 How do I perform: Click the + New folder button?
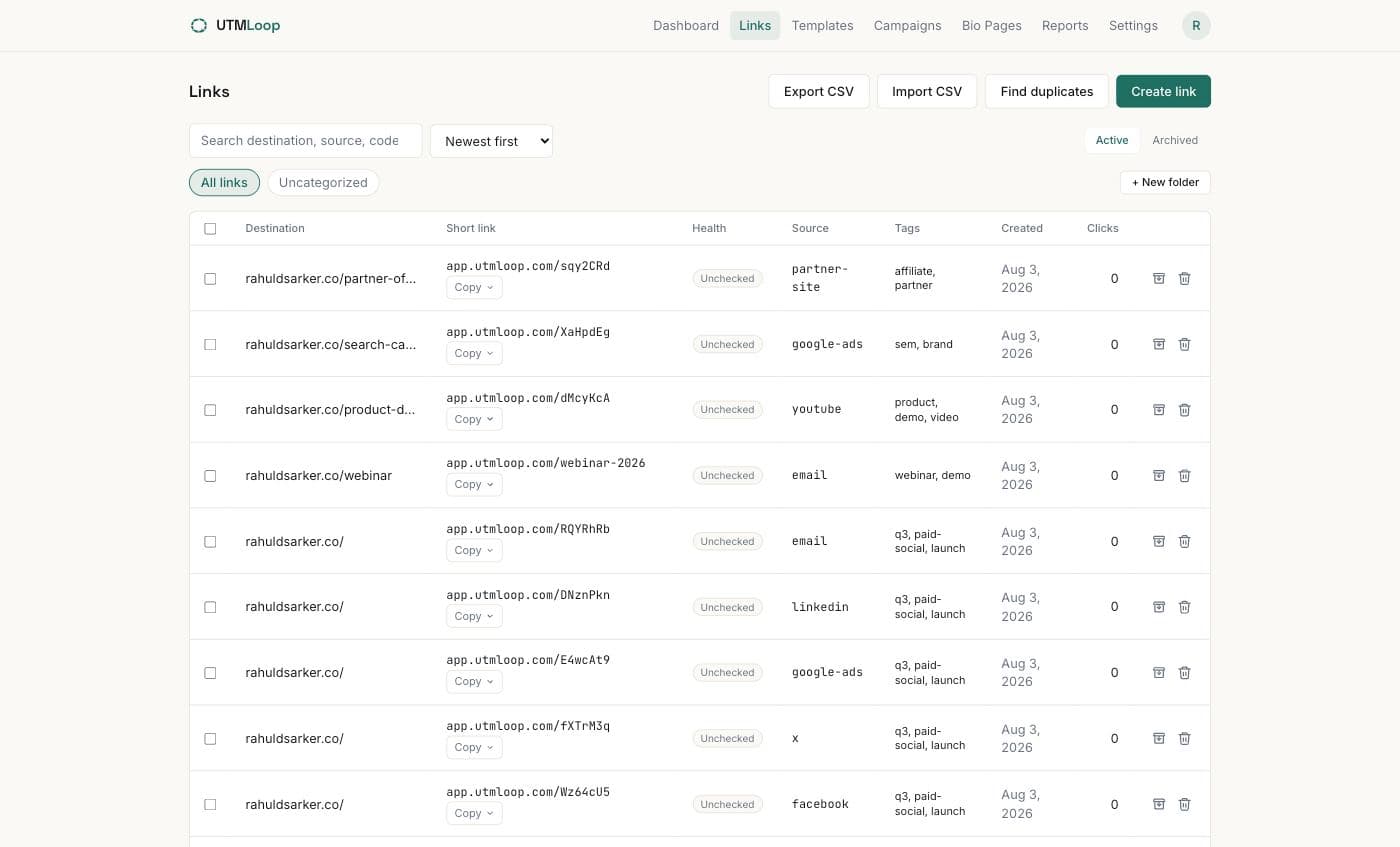pyautogui.click(x=1165, y=182)
